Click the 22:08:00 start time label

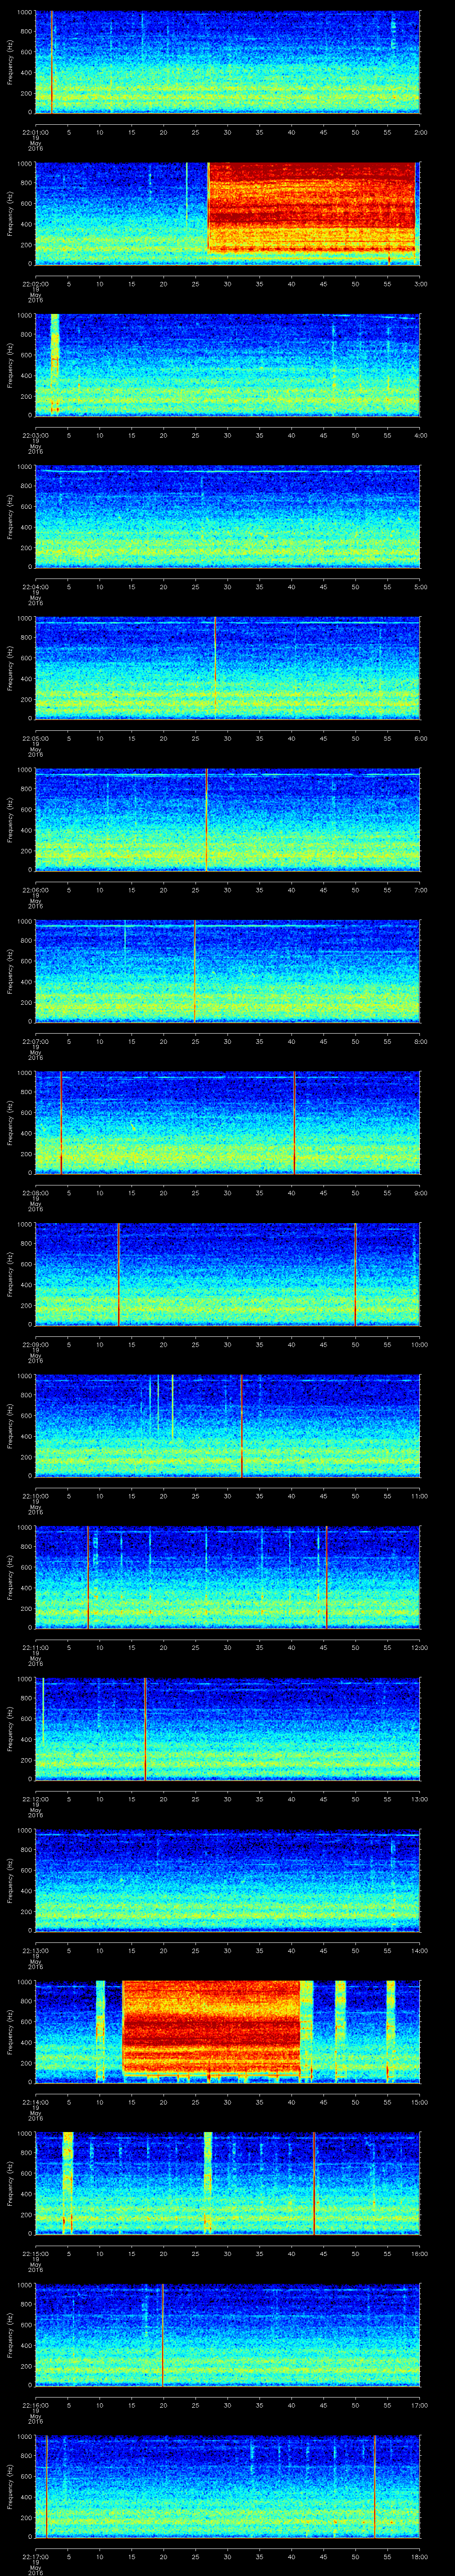click(35, 1193)
